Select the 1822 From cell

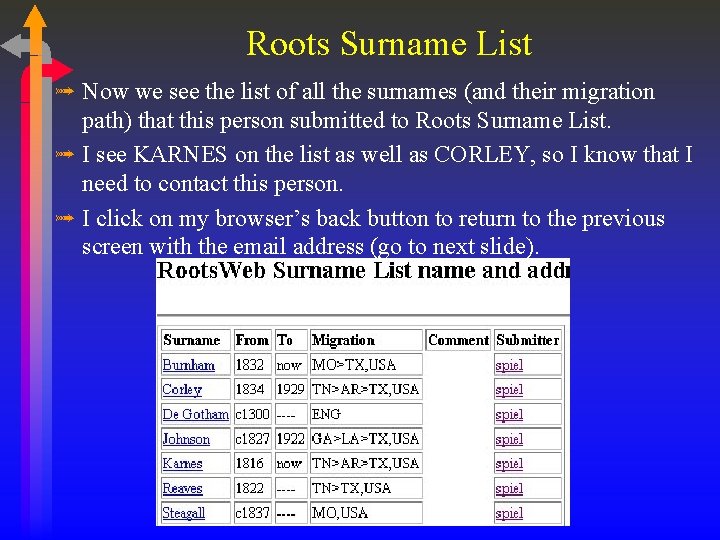coord(253,488)
